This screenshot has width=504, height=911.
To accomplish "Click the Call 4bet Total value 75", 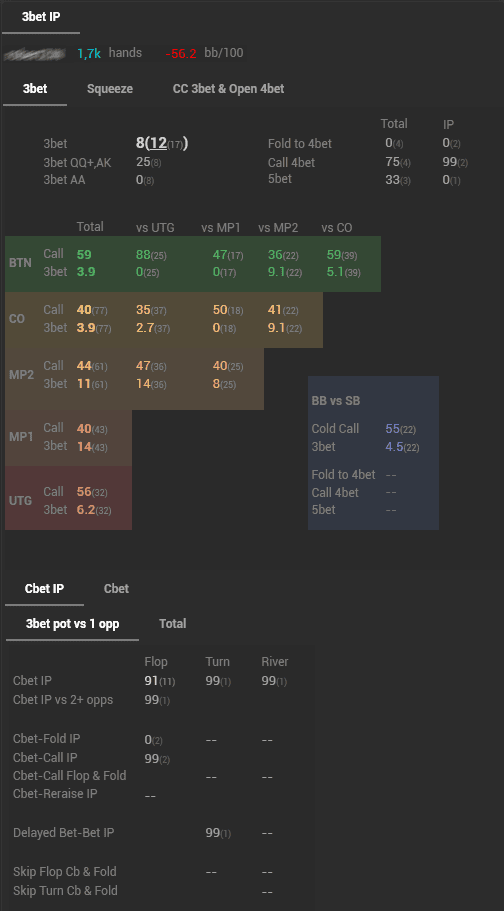I will tap(392, 162).
